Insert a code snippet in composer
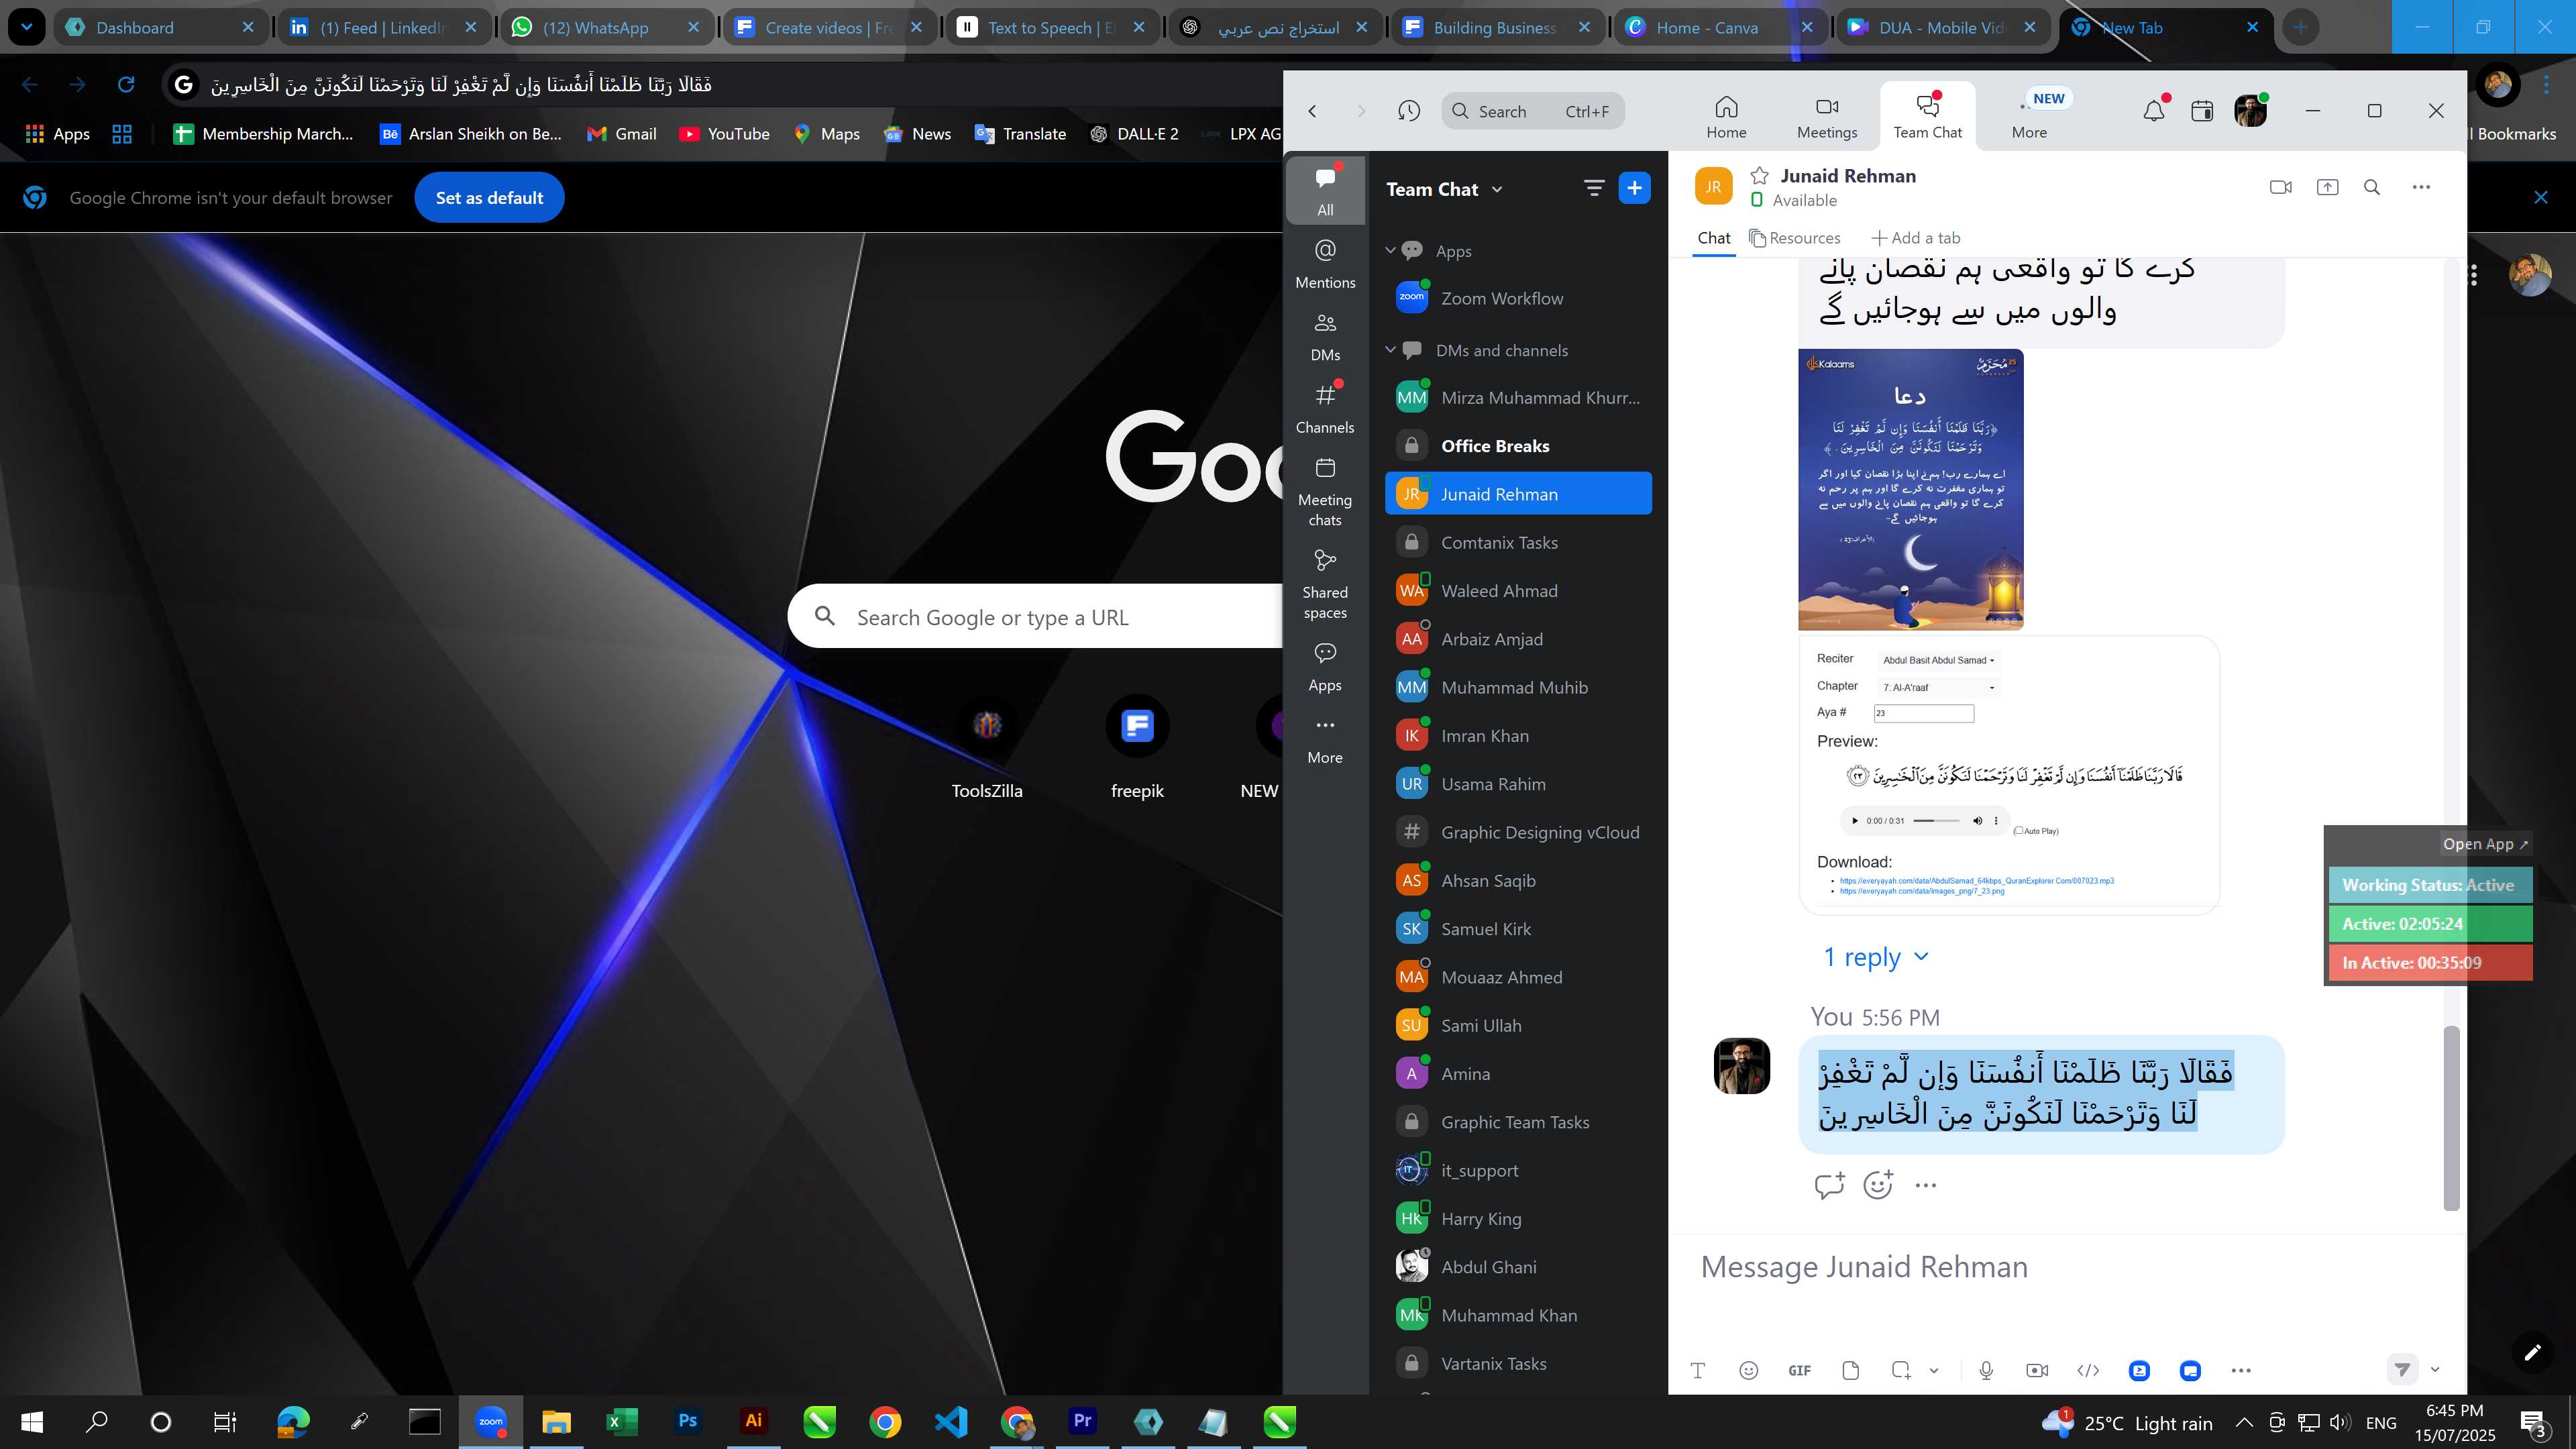2576x1449 pixels. (x=2088, y=1370)
